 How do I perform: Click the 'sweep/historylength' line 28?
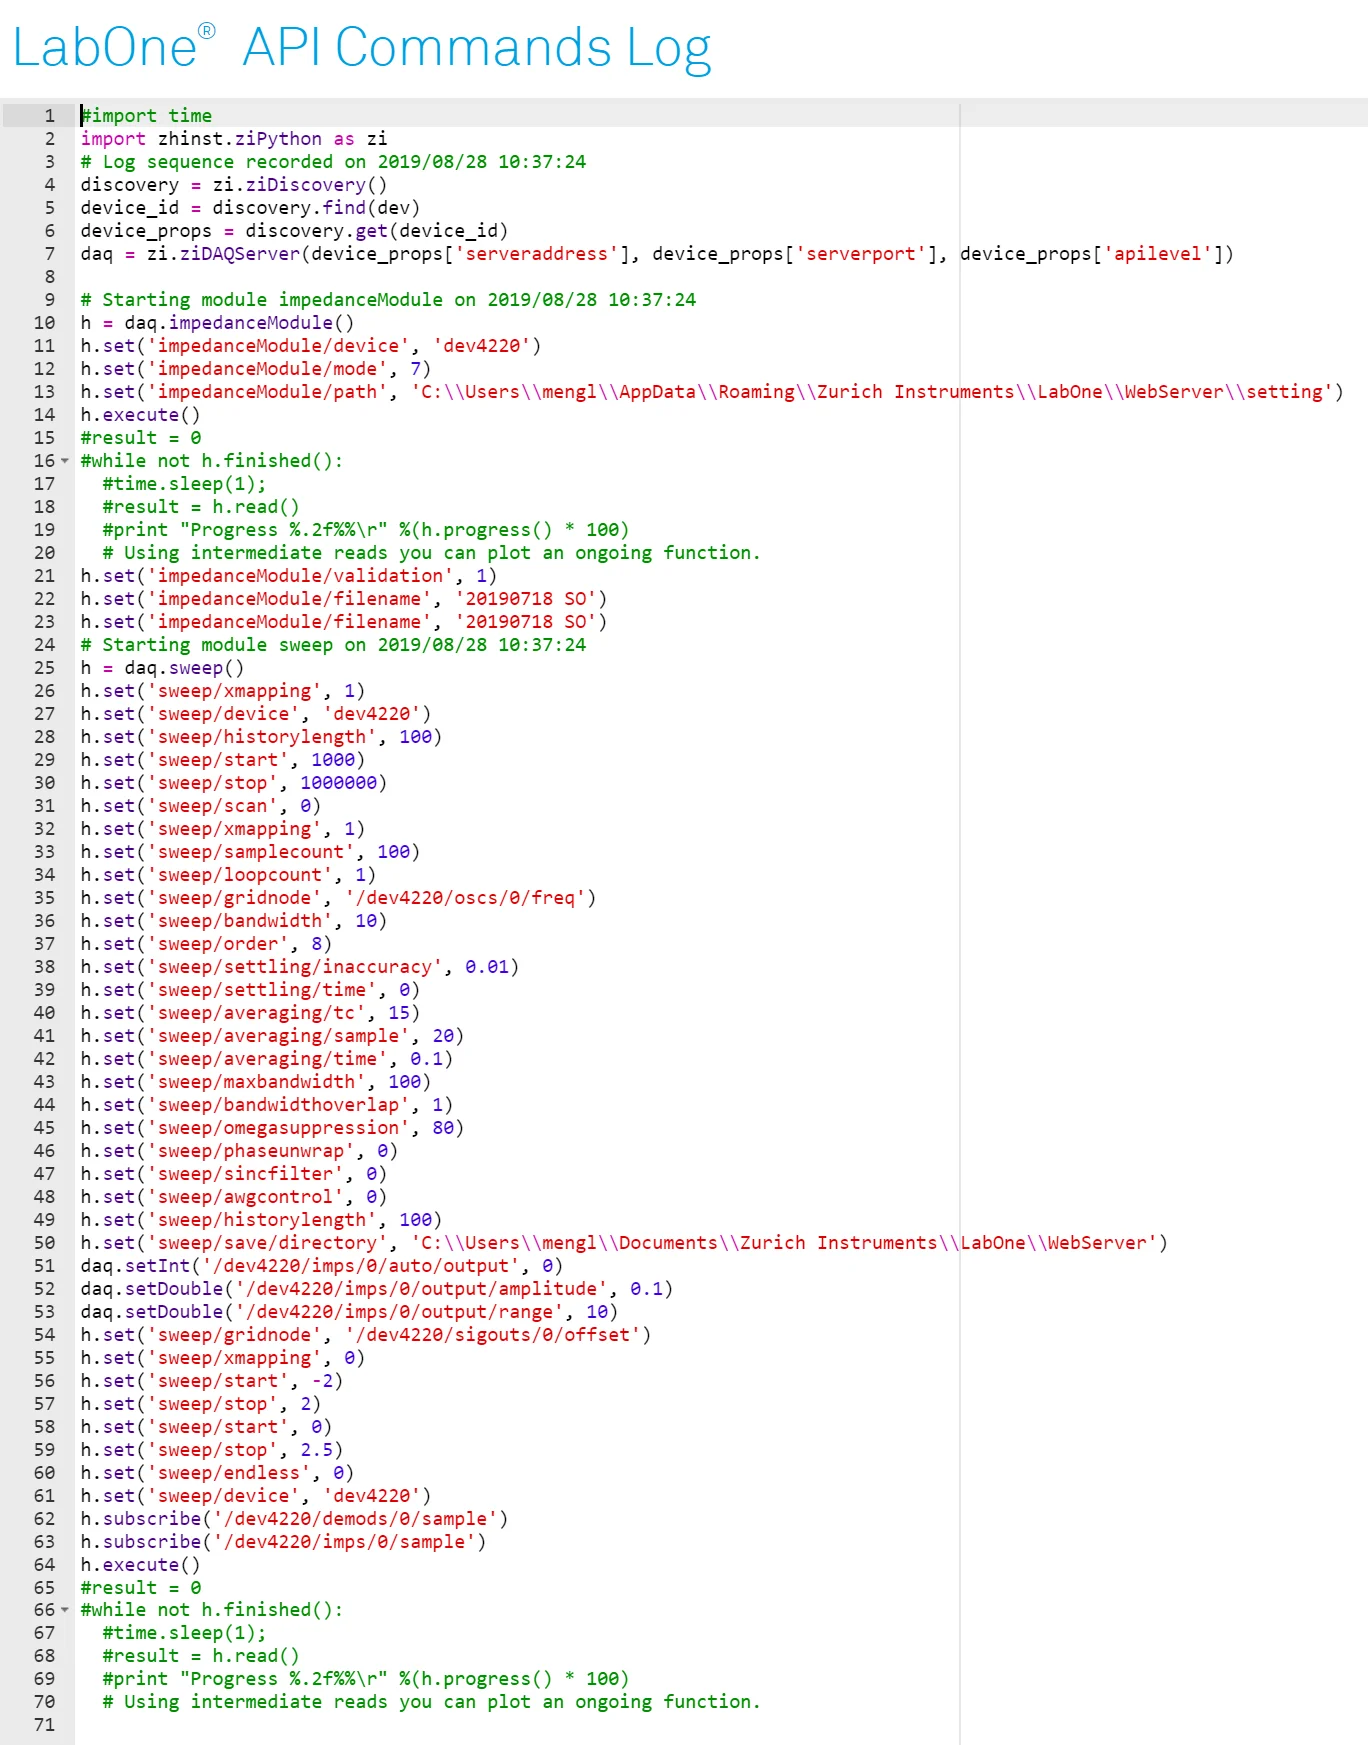[x=261, y=737]
